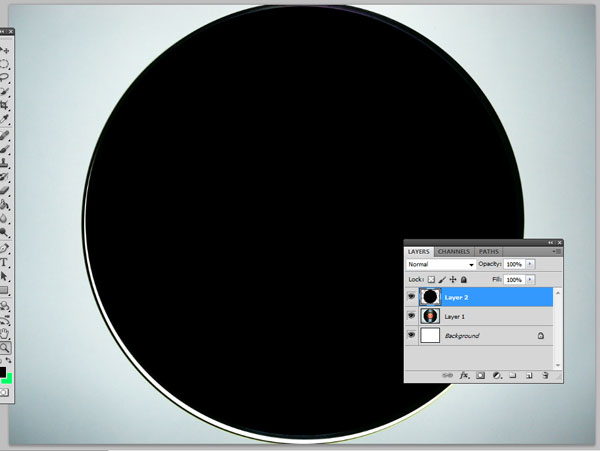Select the Healing Brush tool

click(x=5, y=135)
